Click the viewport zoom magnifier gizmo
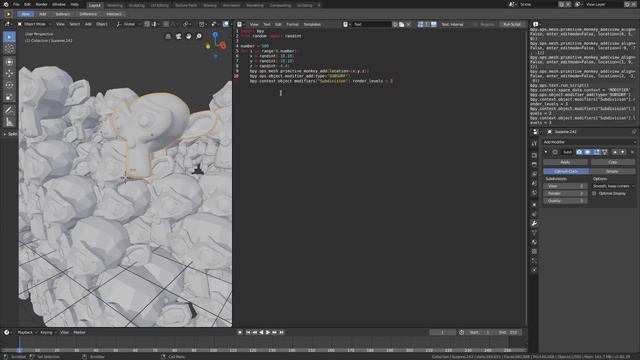The image size is (640, 360). 199,36
